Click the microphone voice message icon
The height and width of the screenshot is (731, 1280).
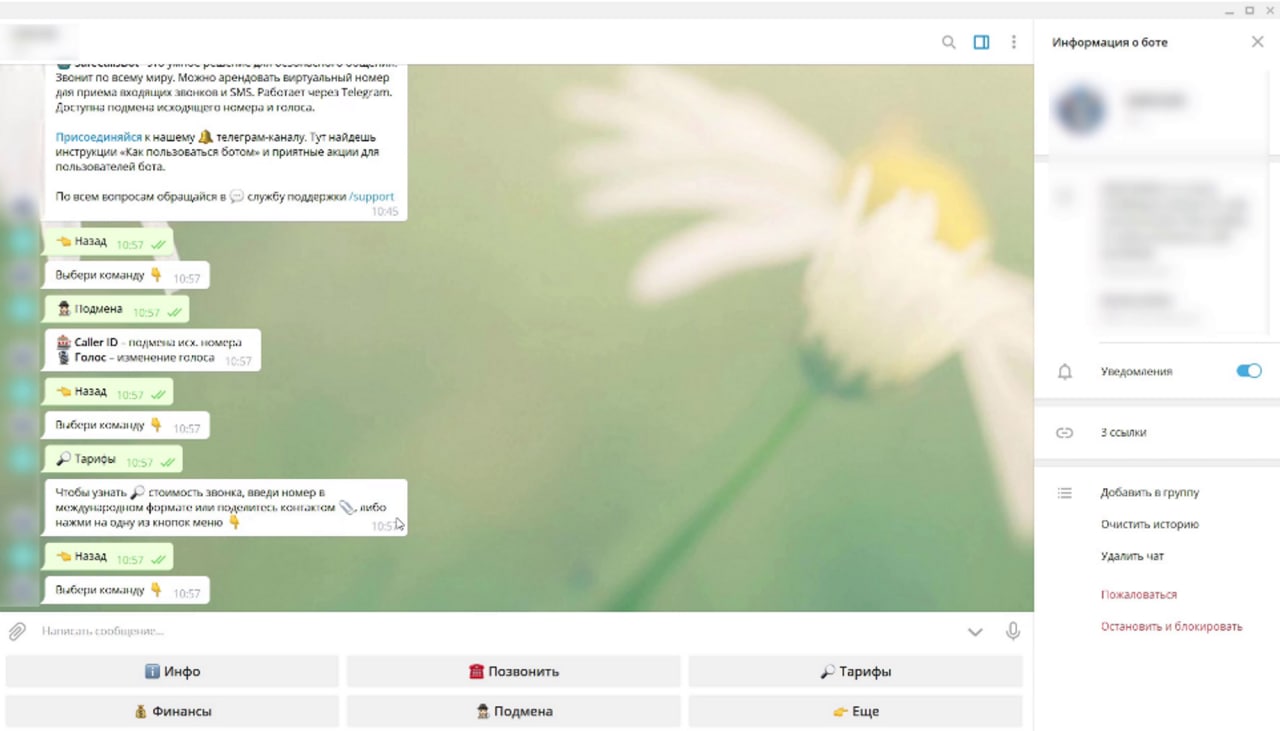click(1013, 631)
